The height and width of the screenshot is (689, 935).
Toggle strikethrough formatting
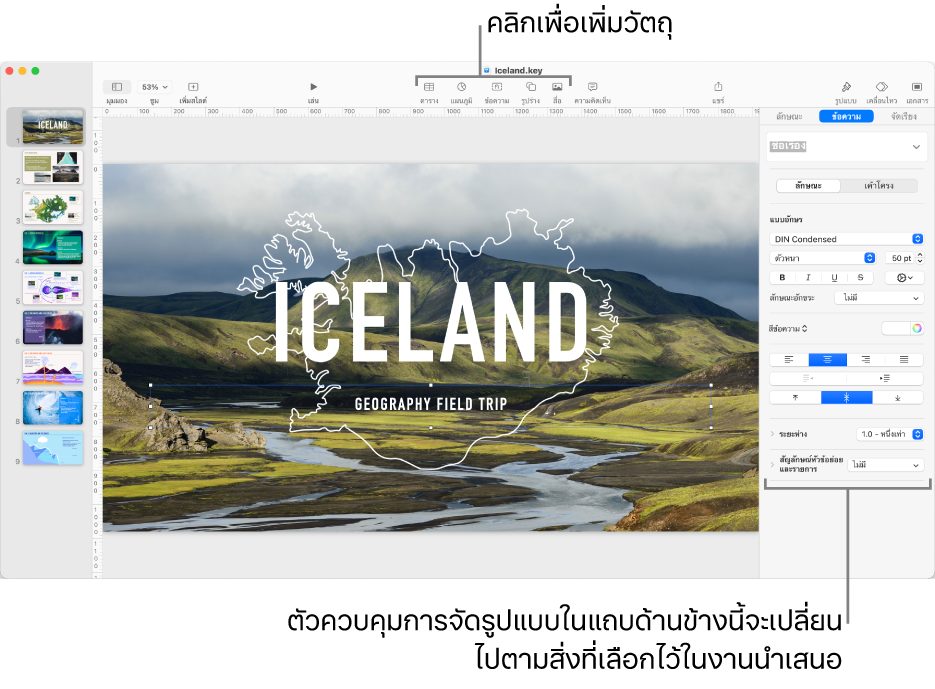pos(860,277)
